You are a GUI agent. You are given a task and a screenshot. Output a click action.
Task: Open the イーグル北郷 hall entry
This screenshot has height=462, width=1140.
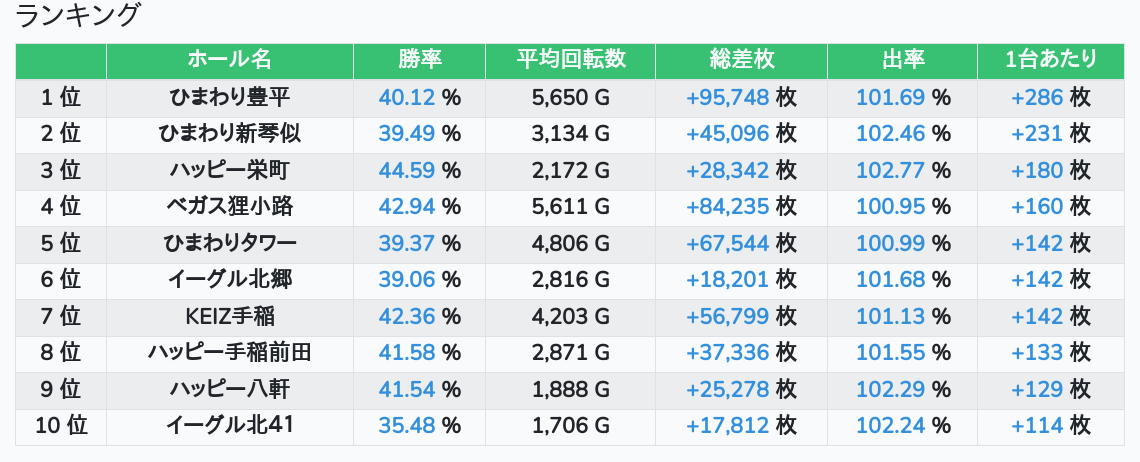(x=229, y=280)
